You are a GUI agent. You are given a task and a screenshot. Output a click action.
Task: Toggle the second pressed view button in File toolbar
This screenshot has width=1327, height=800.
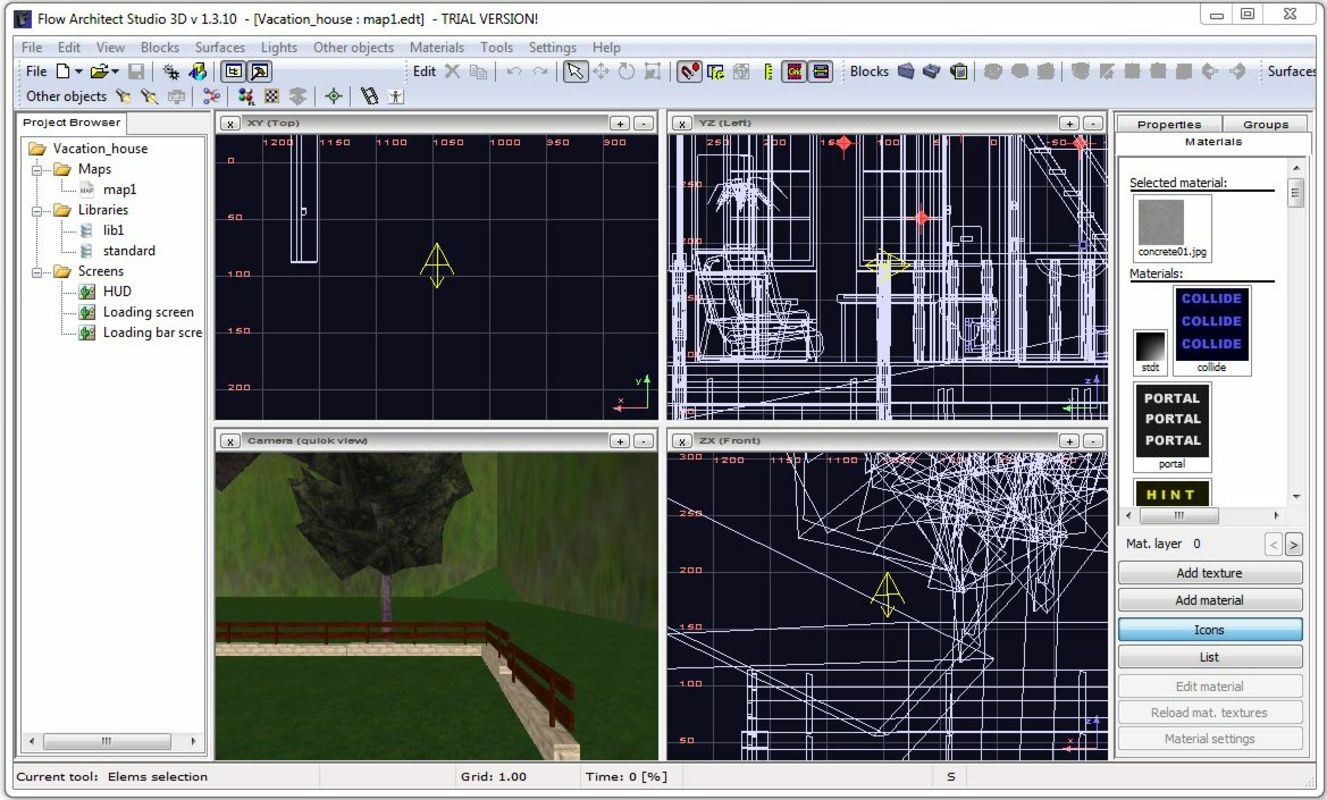coord(260,71)
